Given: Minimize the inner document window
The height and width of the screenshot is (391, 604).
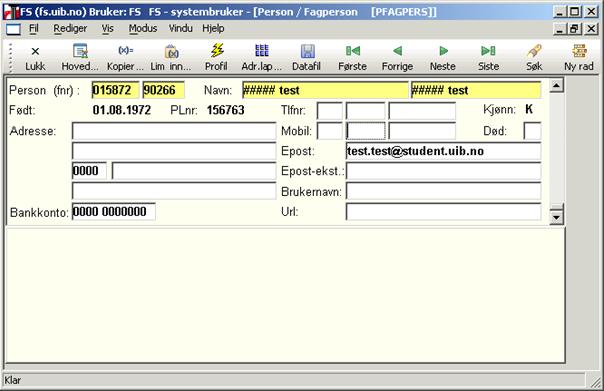Looking at the screenshot, I should (560, 29).
